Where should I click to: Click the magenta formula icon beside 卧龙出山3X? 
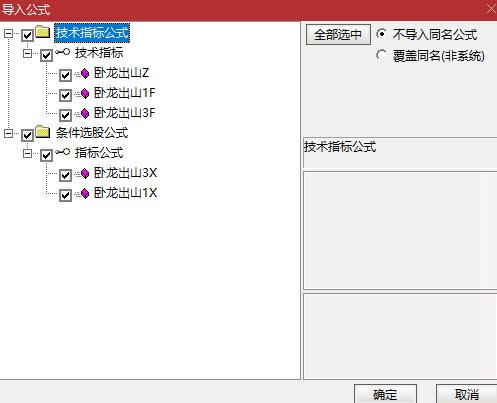[x=85, y=174]
